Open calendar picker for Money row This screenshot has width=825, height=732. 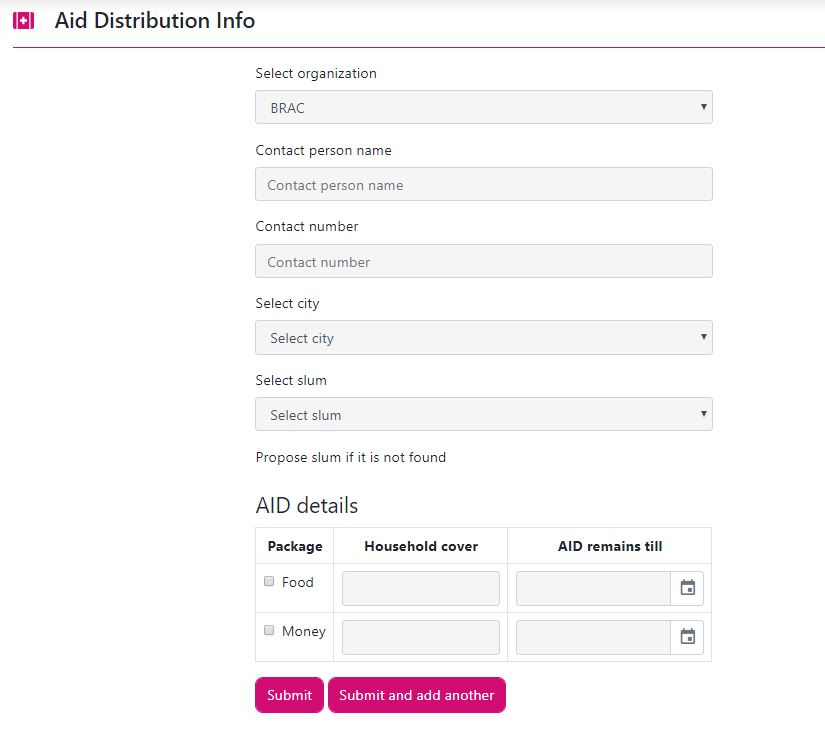[687, 637]
